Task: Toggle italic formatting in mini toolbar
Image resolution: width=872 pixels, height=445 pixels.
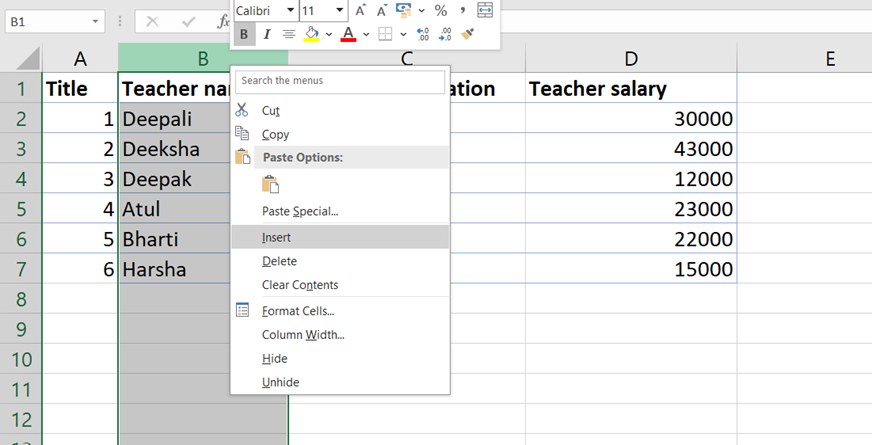Action: click(266, 34)
